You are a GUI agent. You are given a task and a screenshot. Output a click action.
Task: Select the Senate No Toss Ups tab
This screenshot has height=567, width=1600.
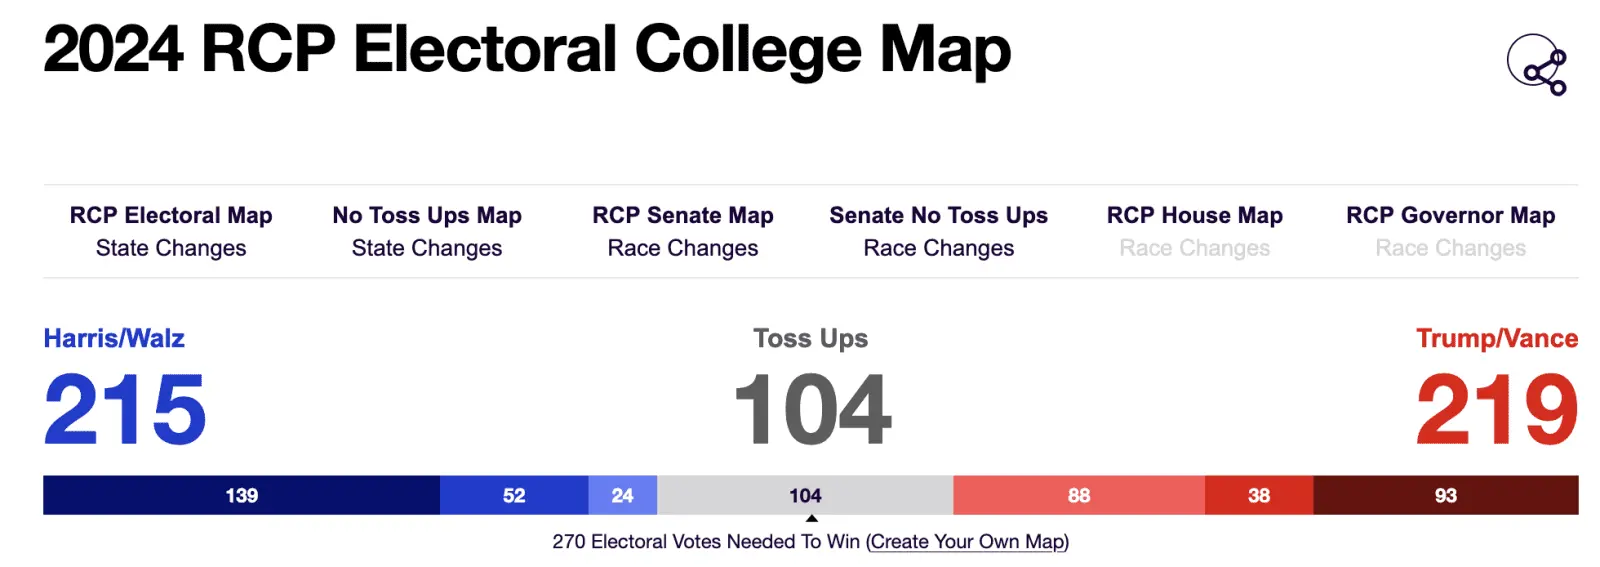coord(938,215)
